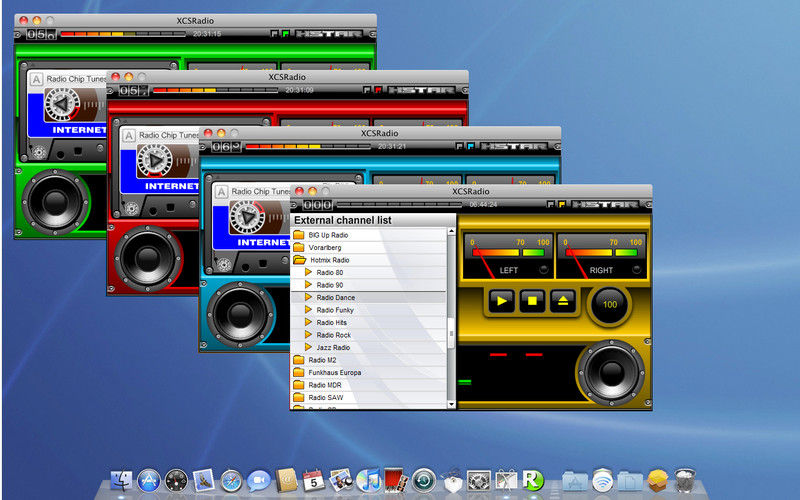The image size is (800, 500).
Task: Select the Radio Hits channel
Action: point(368,322)
